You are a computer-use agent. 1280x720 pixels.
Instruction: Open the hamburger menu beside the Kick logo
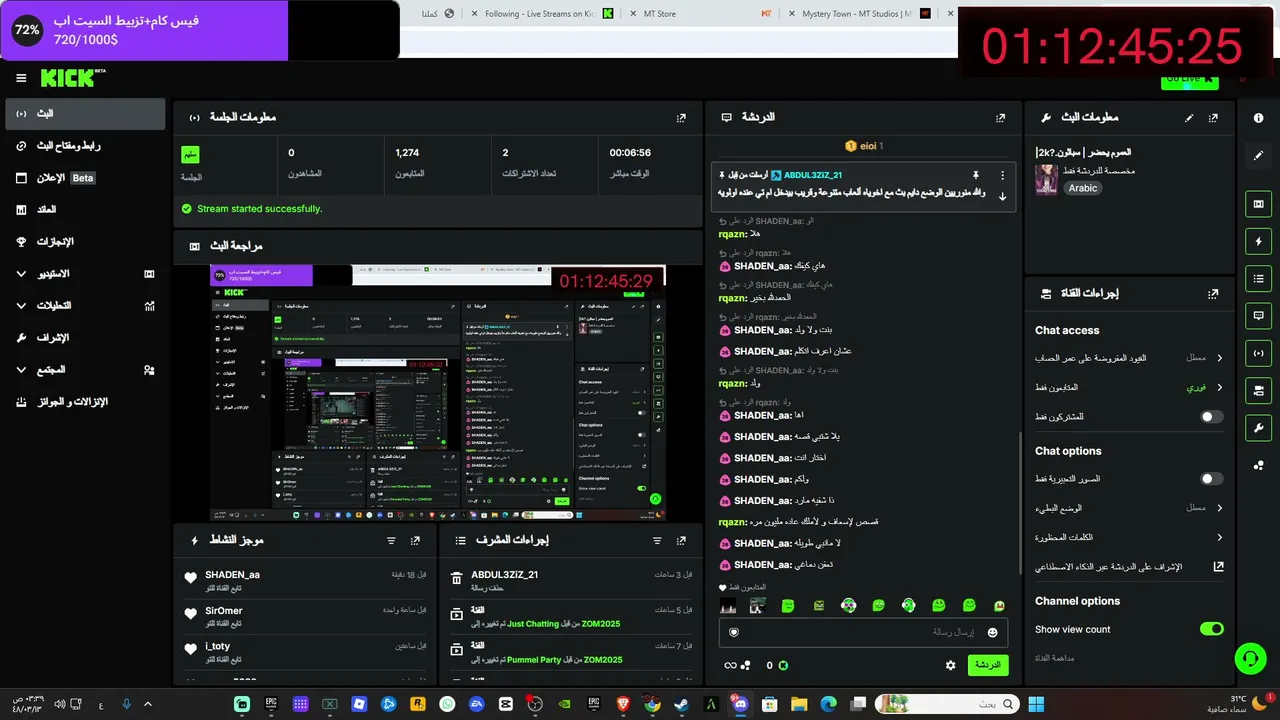click(x=21, y=78)
